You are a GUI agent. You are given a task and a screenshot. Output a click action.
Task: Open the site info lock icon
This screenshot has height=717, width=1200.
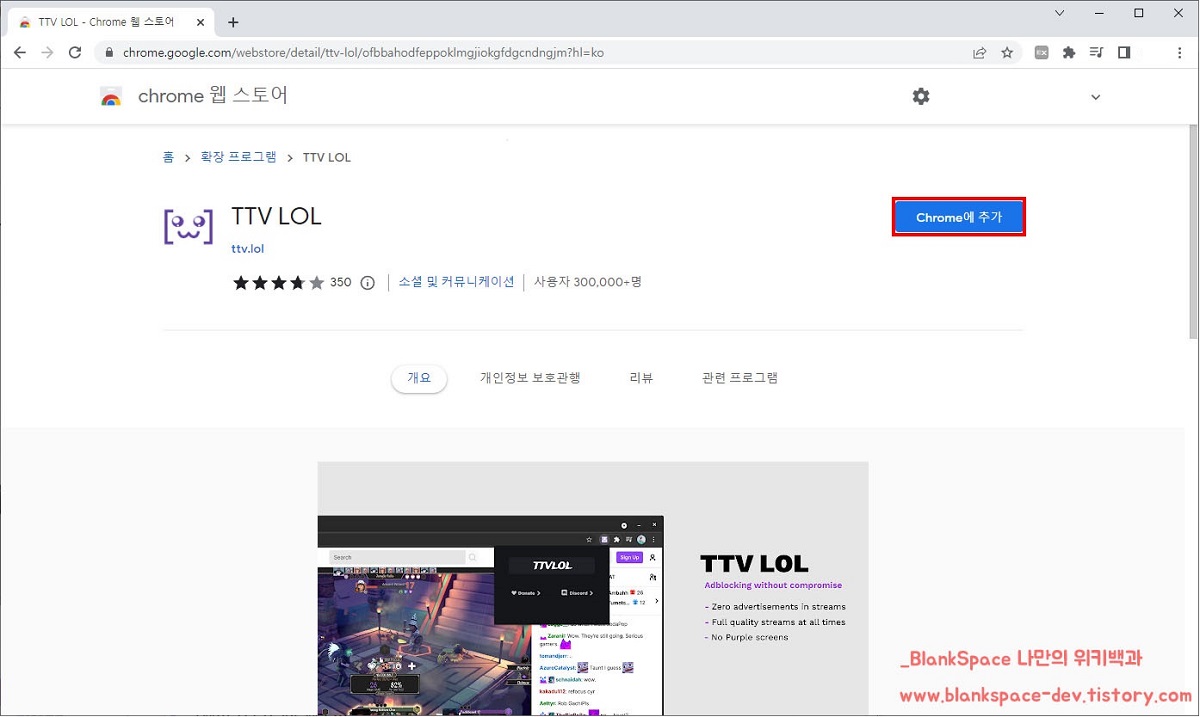[111, 52]
